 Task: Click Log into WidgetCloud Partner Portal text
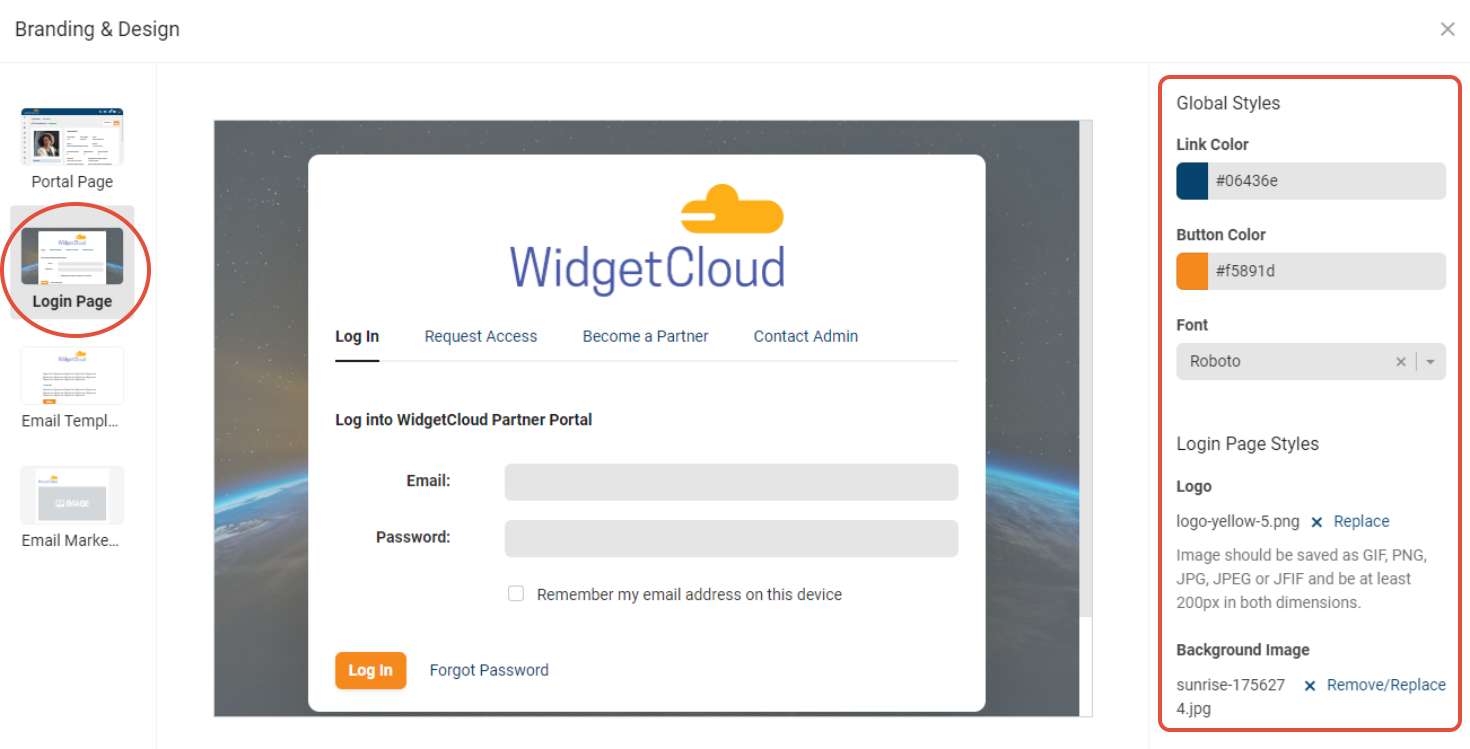(x=464, y=420)
